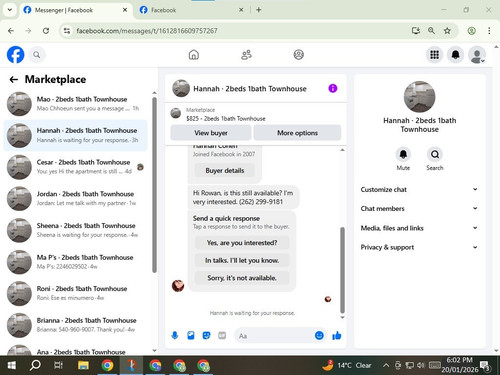Click the address bar URL

(147, 31)
